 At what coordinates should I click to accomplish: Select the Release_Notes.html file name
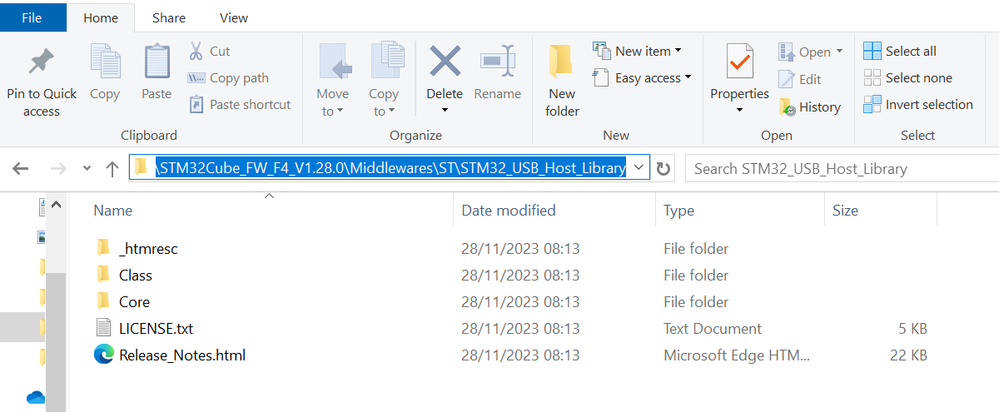coord(182,355)
